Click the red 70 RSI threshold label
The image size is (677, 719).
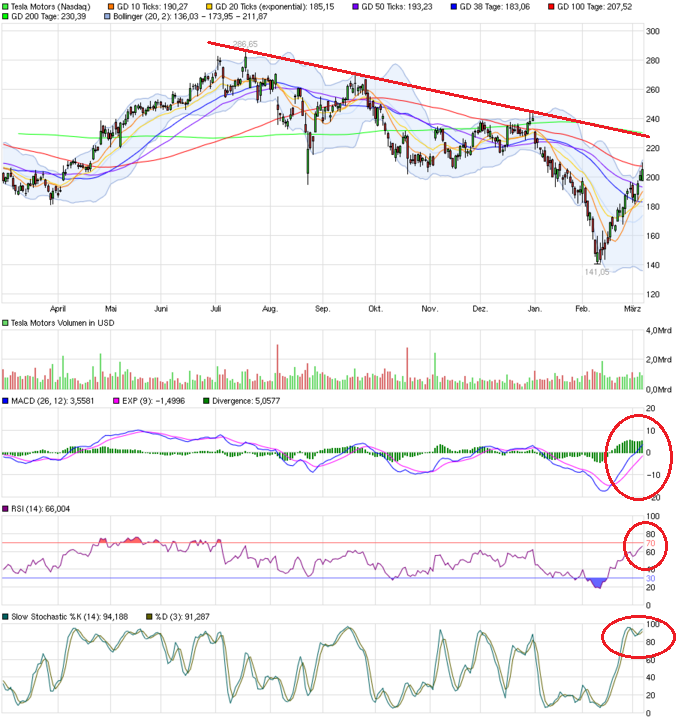(650, 544)
